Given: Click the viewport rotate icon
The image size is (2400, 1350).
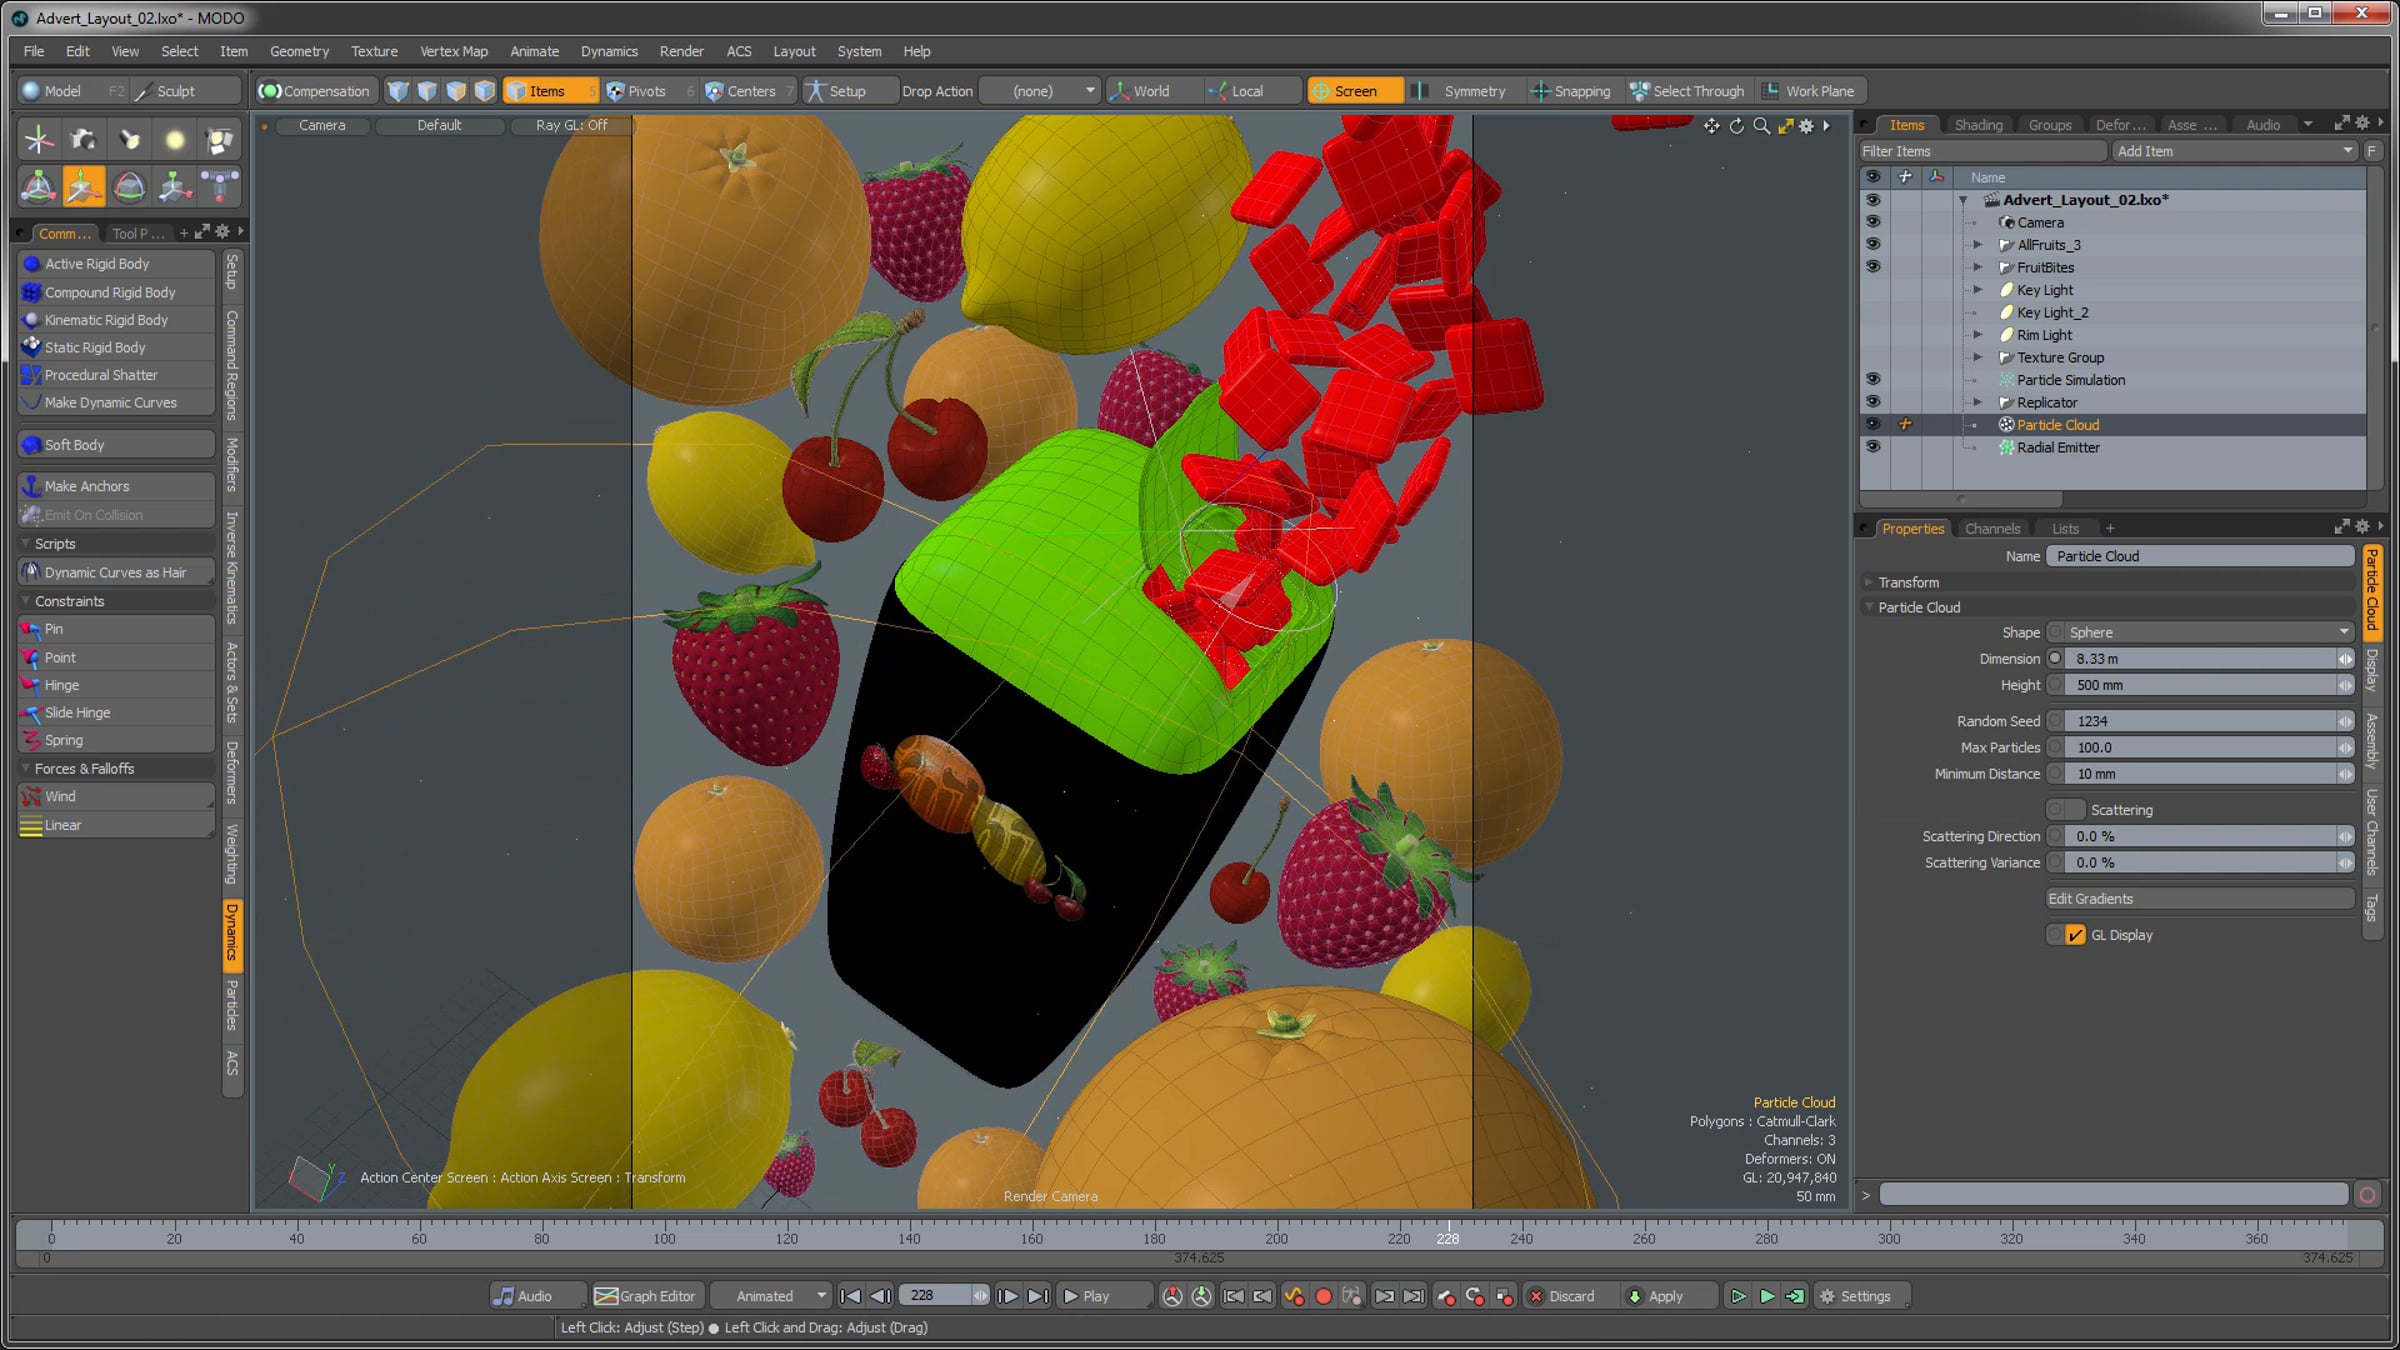Looking at the screenshot, I should [1737, 126].
